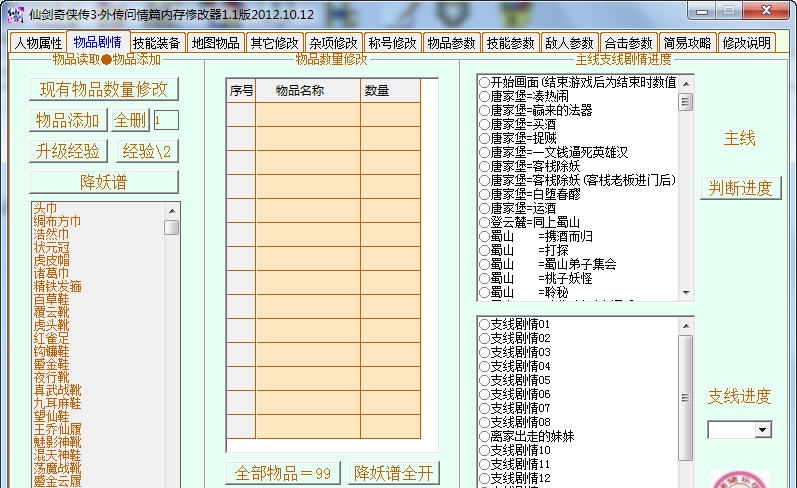Select the 敌人参数 tab

tap(569, 43)
